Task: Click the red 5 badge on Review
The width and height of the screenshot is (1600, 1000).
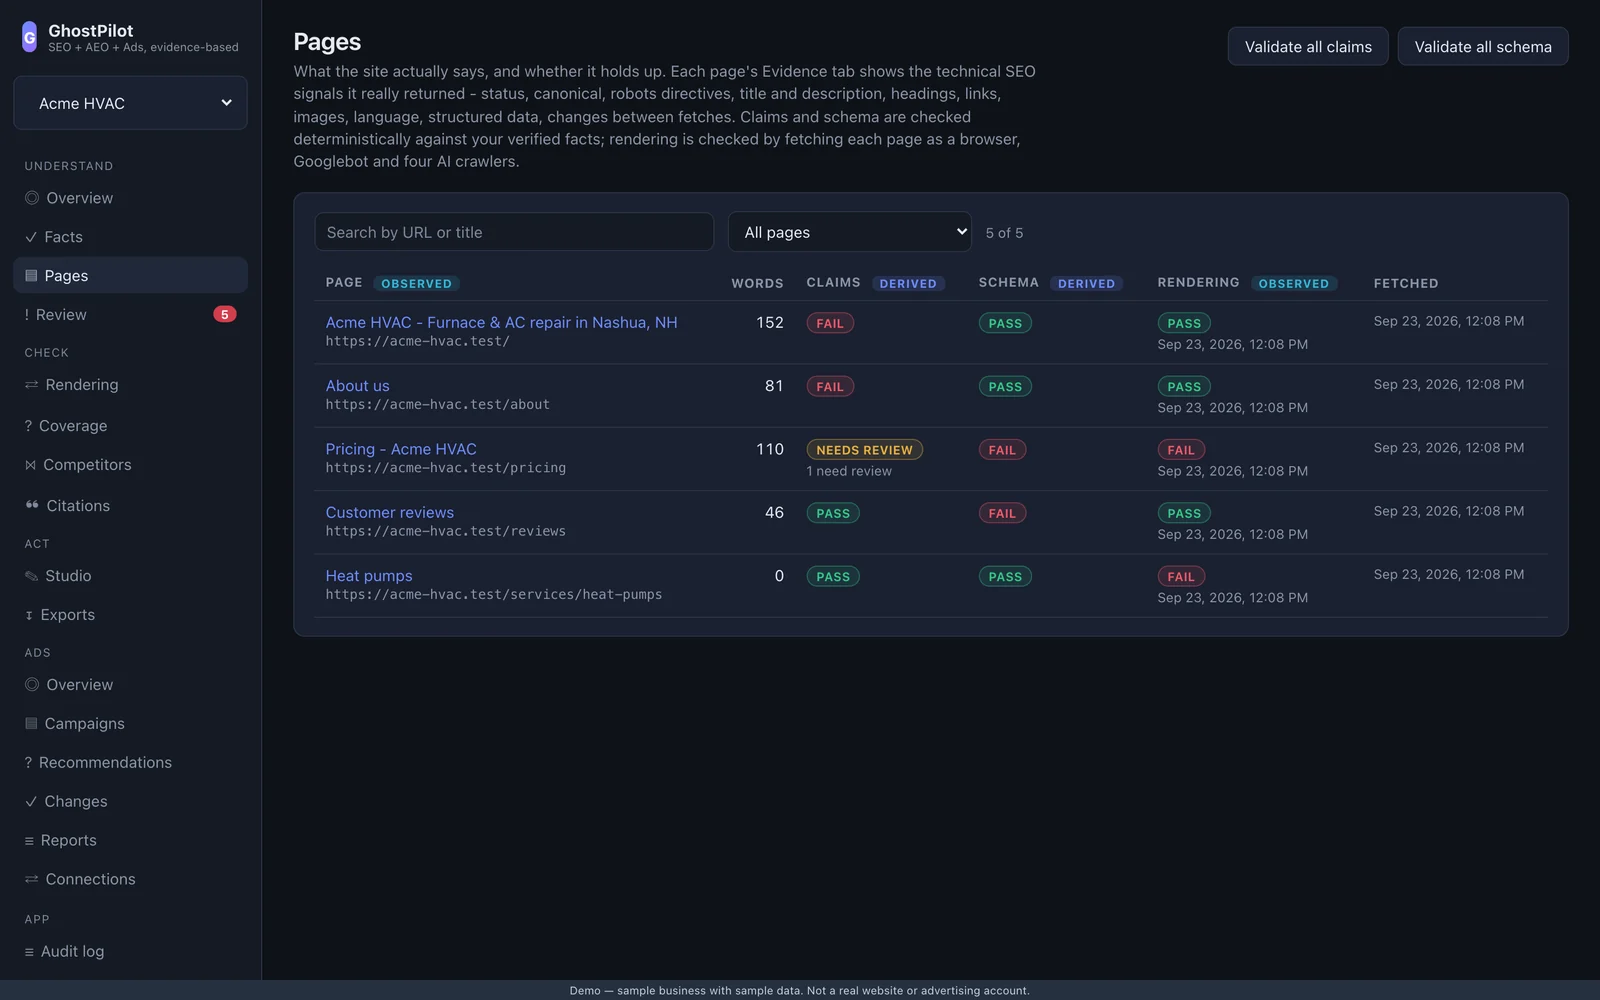Action: click(x=225, y=314)
